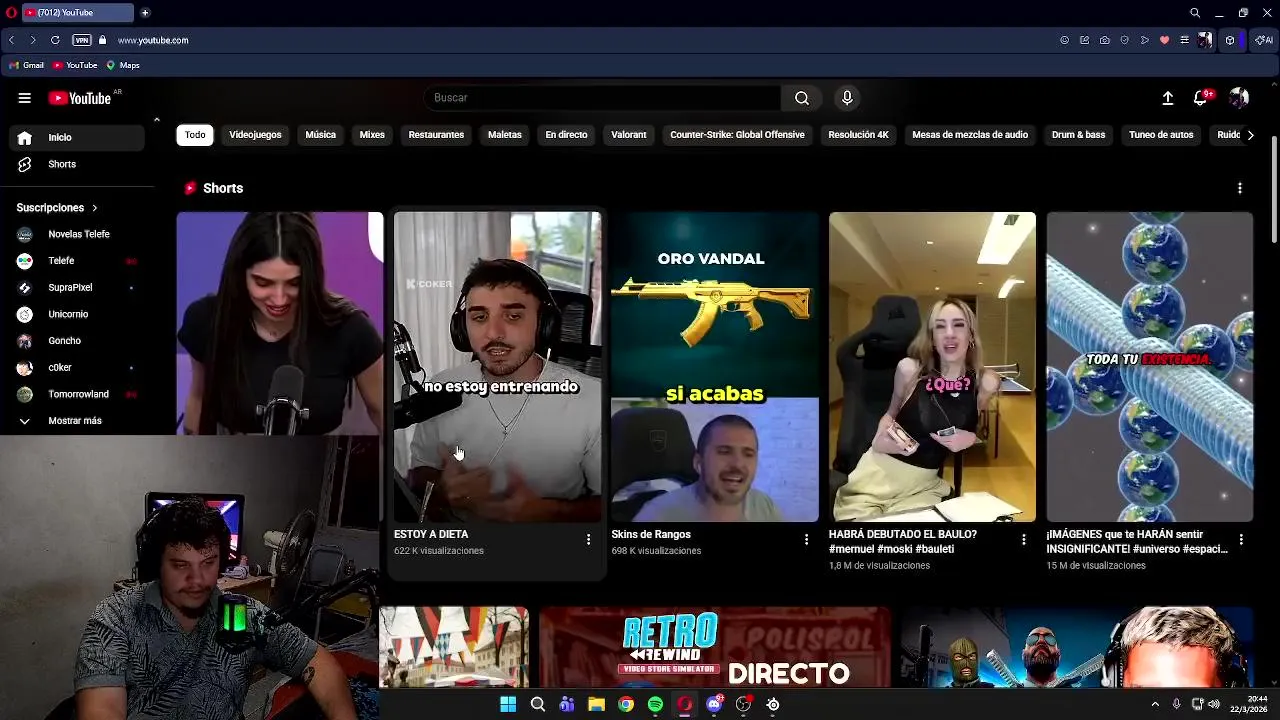Screen dimensions: 1280x720
Task: Open Opera tab search magnifier
Action: [1195, 13]
